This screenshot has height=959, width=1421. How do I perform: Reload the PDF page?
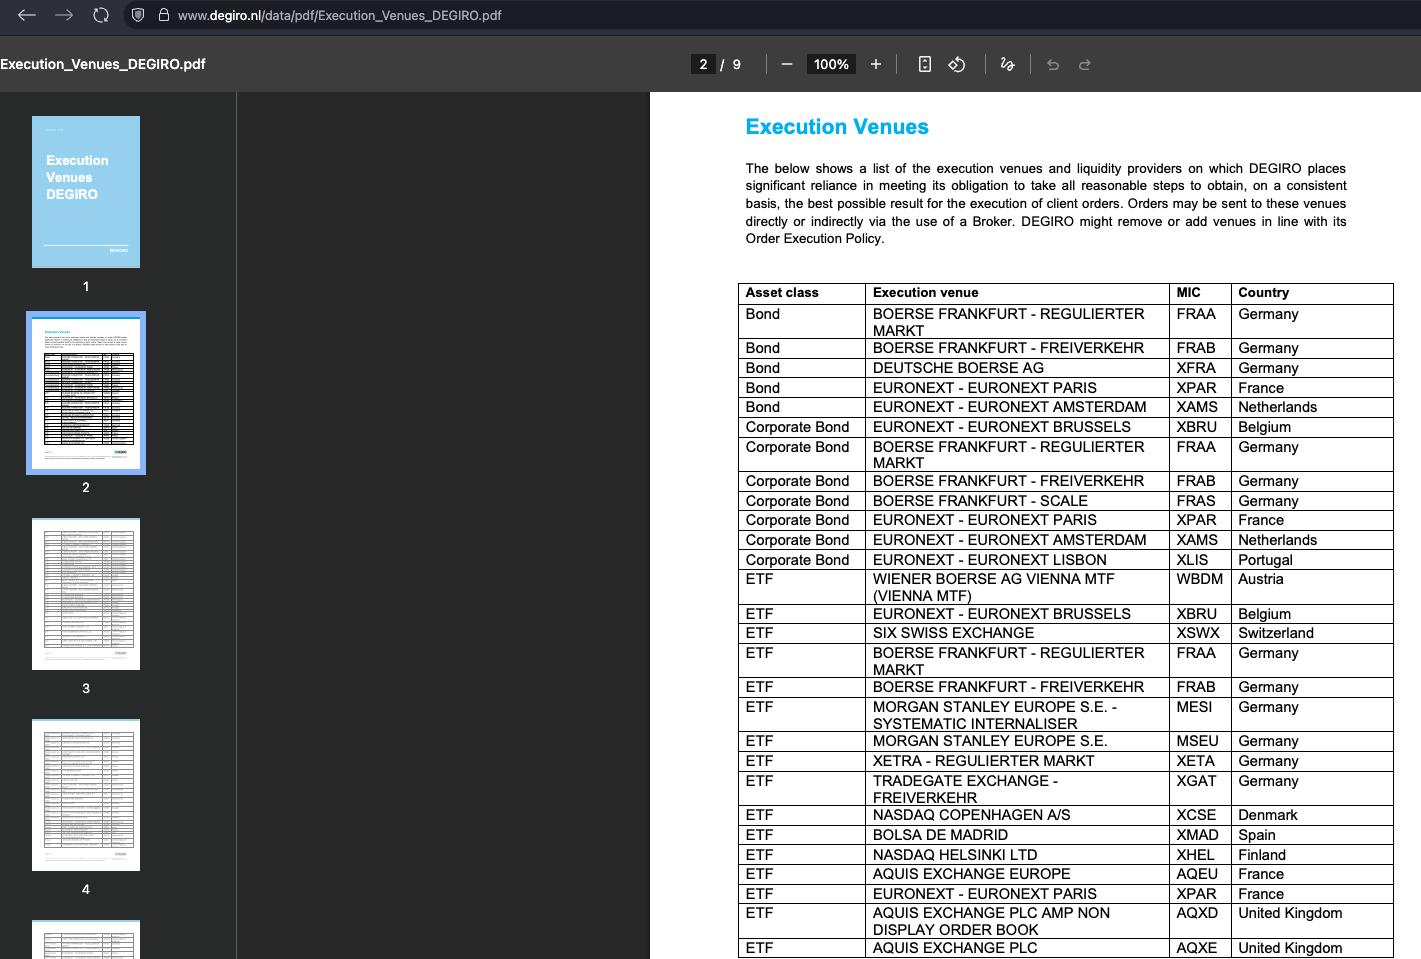pyautogui.click(x=101, y=15)
